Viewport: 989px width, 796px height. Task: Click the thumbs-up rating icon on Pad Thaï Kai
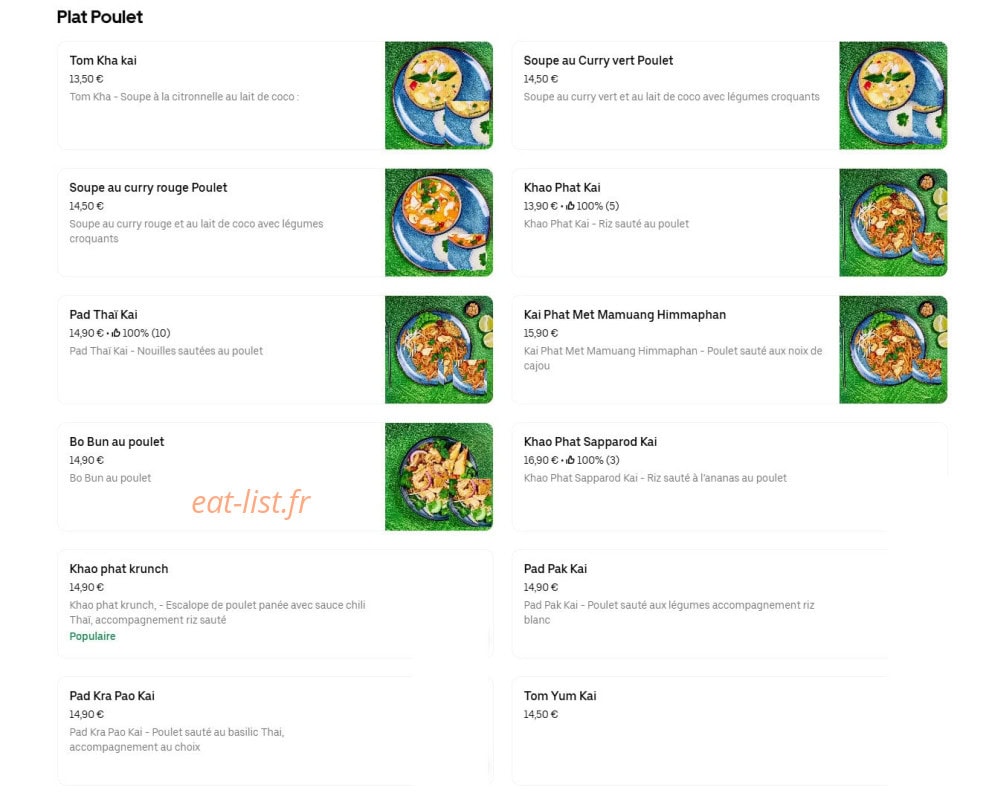pos(115,333)
